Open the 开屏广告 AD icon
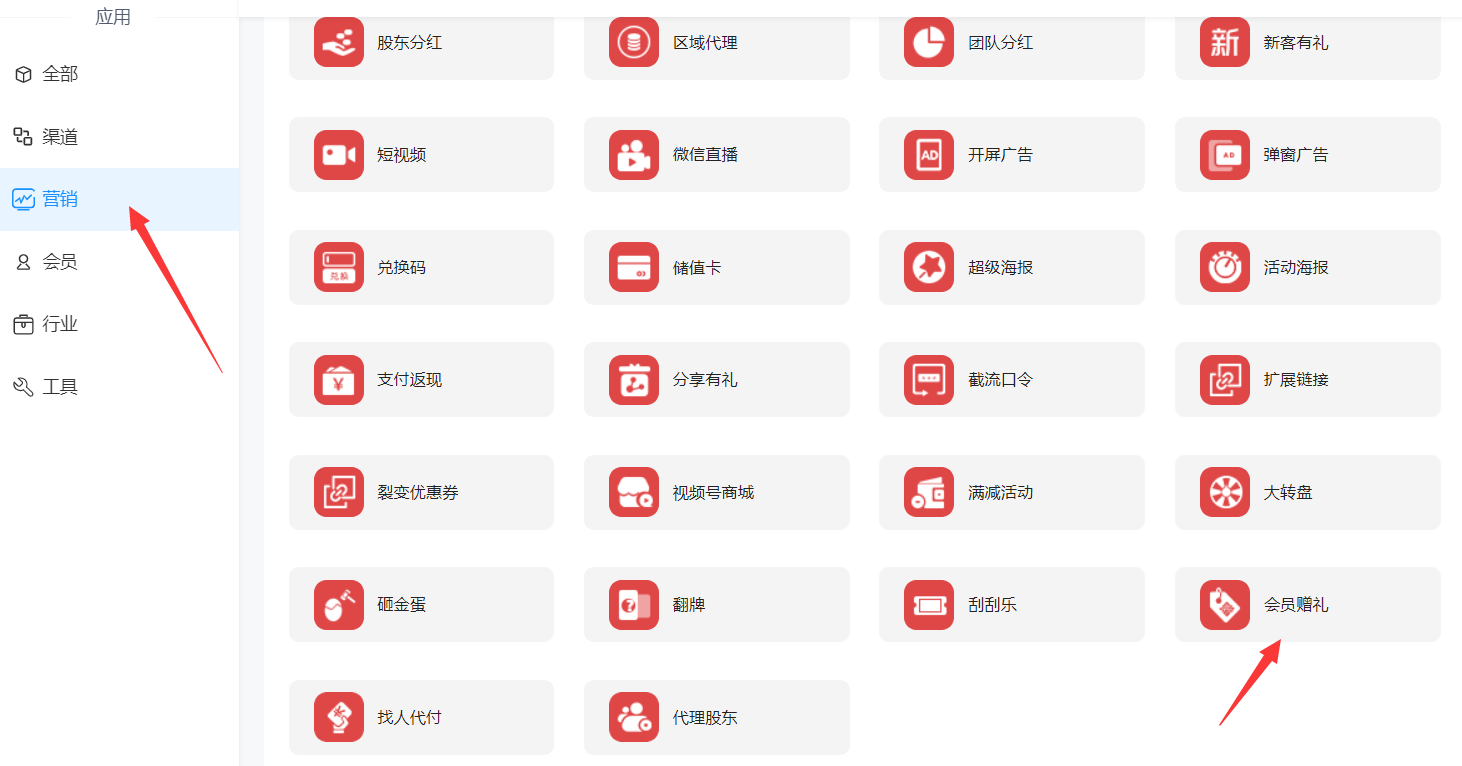The height and width of the screenshot is (766, 1462). tap(929, 155)
